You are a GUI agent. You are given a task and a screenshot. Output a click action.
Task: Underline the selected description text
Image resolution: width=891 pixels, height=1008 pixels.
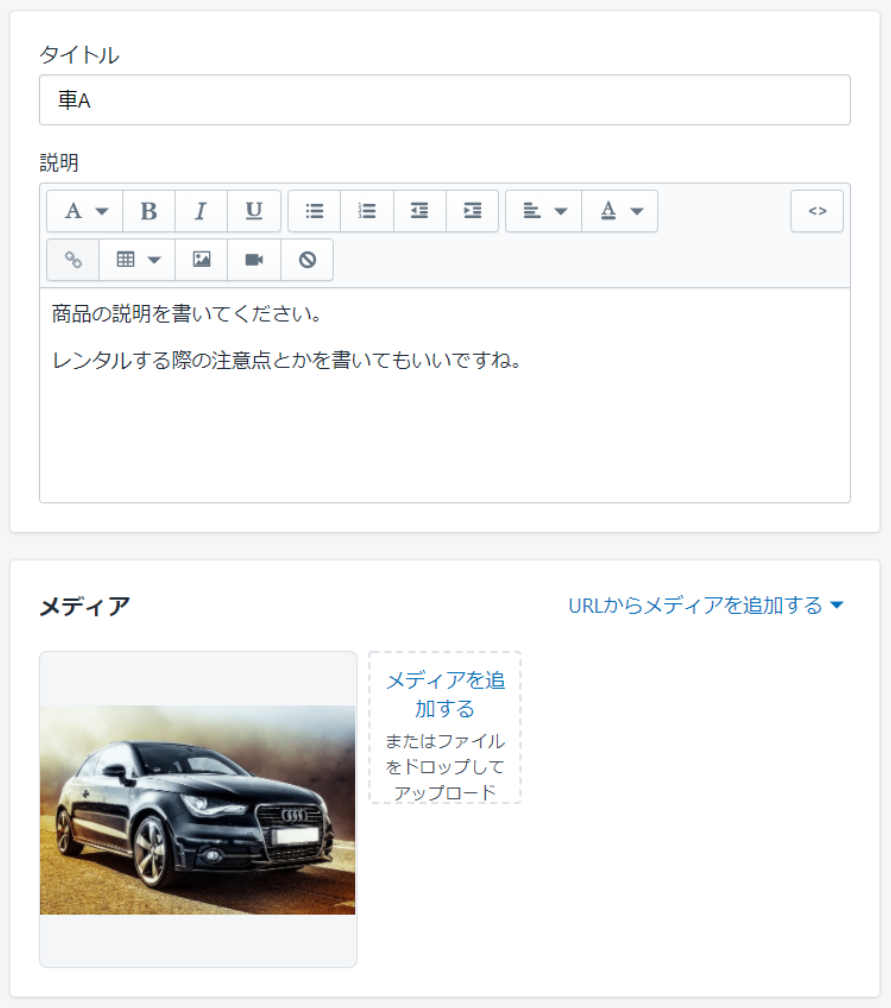[254, 211]
